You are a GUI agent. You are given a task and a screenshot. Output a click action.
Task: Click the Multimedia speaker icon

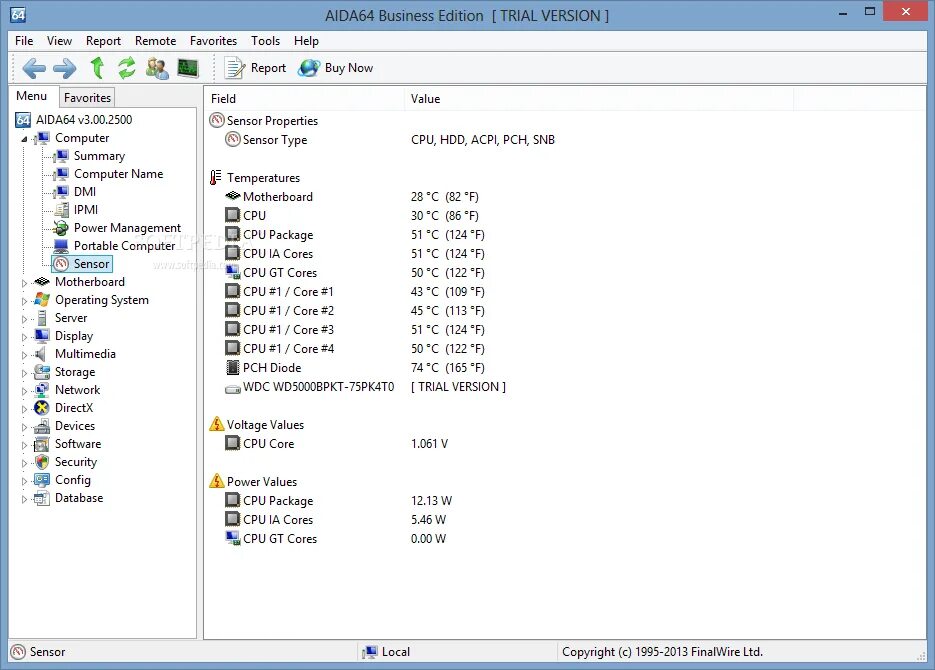coord(41,354)
